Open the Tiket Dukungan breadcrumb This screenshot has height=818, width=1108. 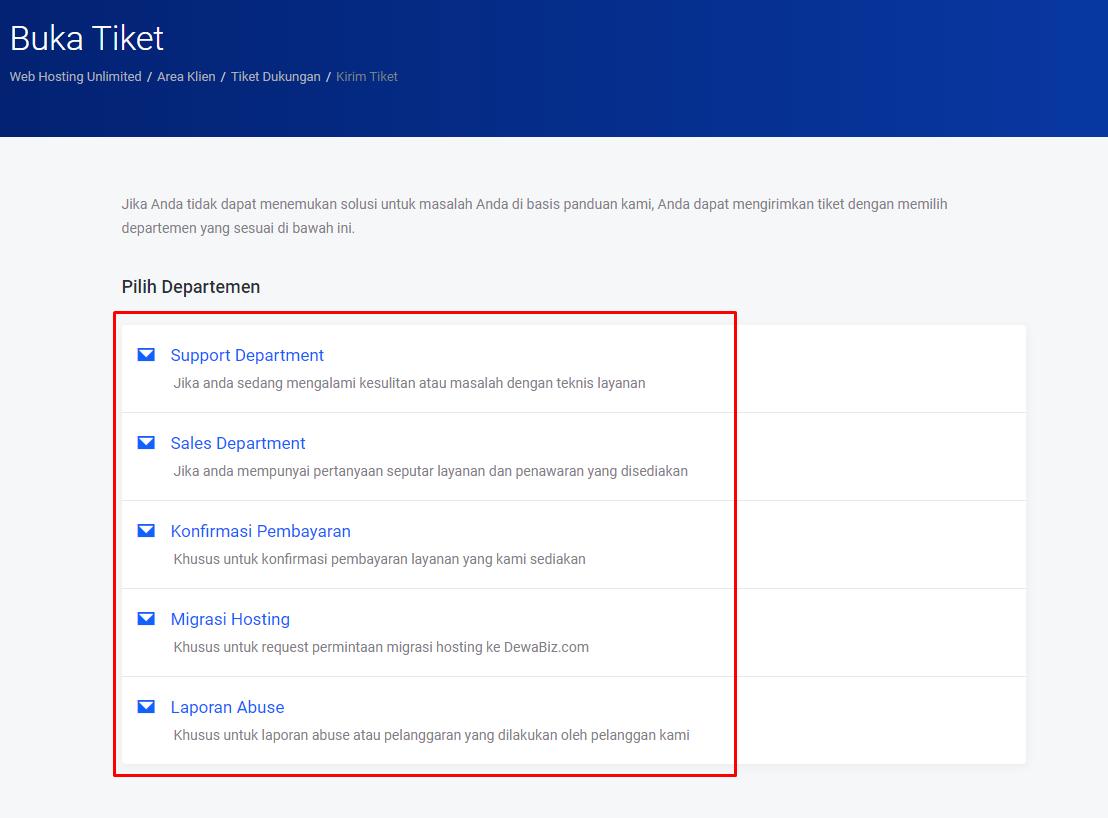pyautogui.click(x=275, y=77)
